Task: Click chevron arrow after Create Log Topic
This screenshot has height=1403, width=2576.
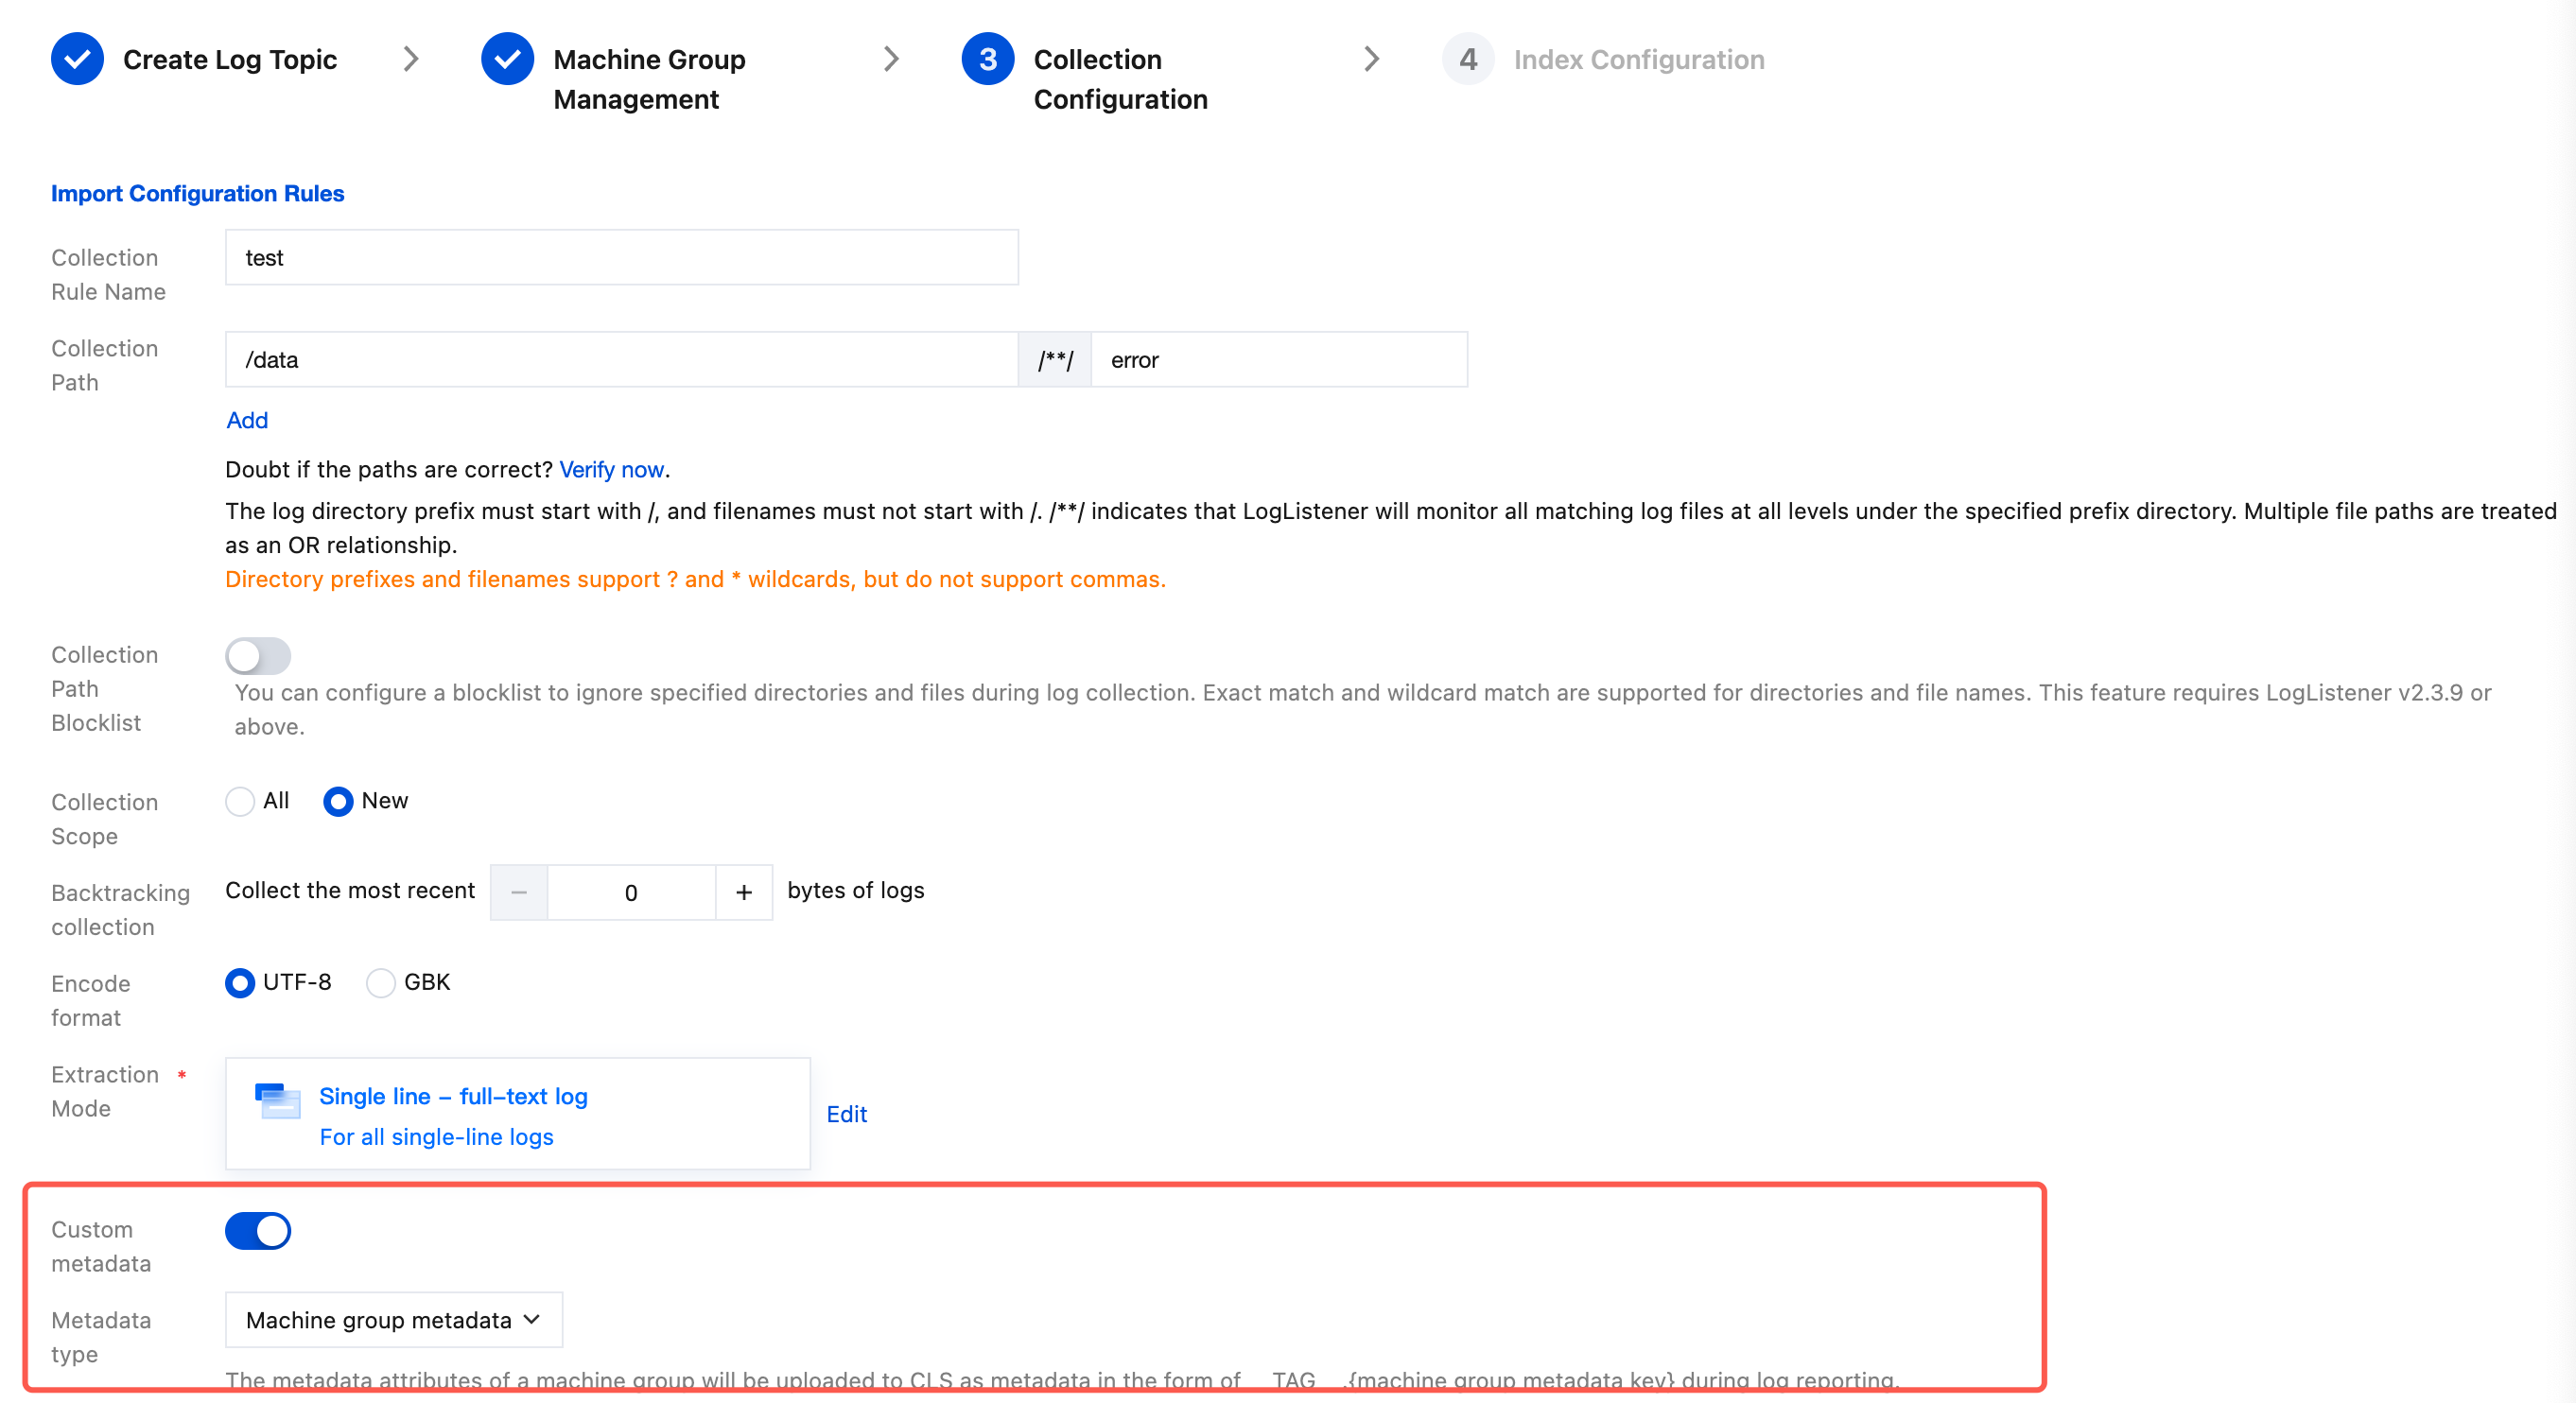Action: click(x=410, y=59)
